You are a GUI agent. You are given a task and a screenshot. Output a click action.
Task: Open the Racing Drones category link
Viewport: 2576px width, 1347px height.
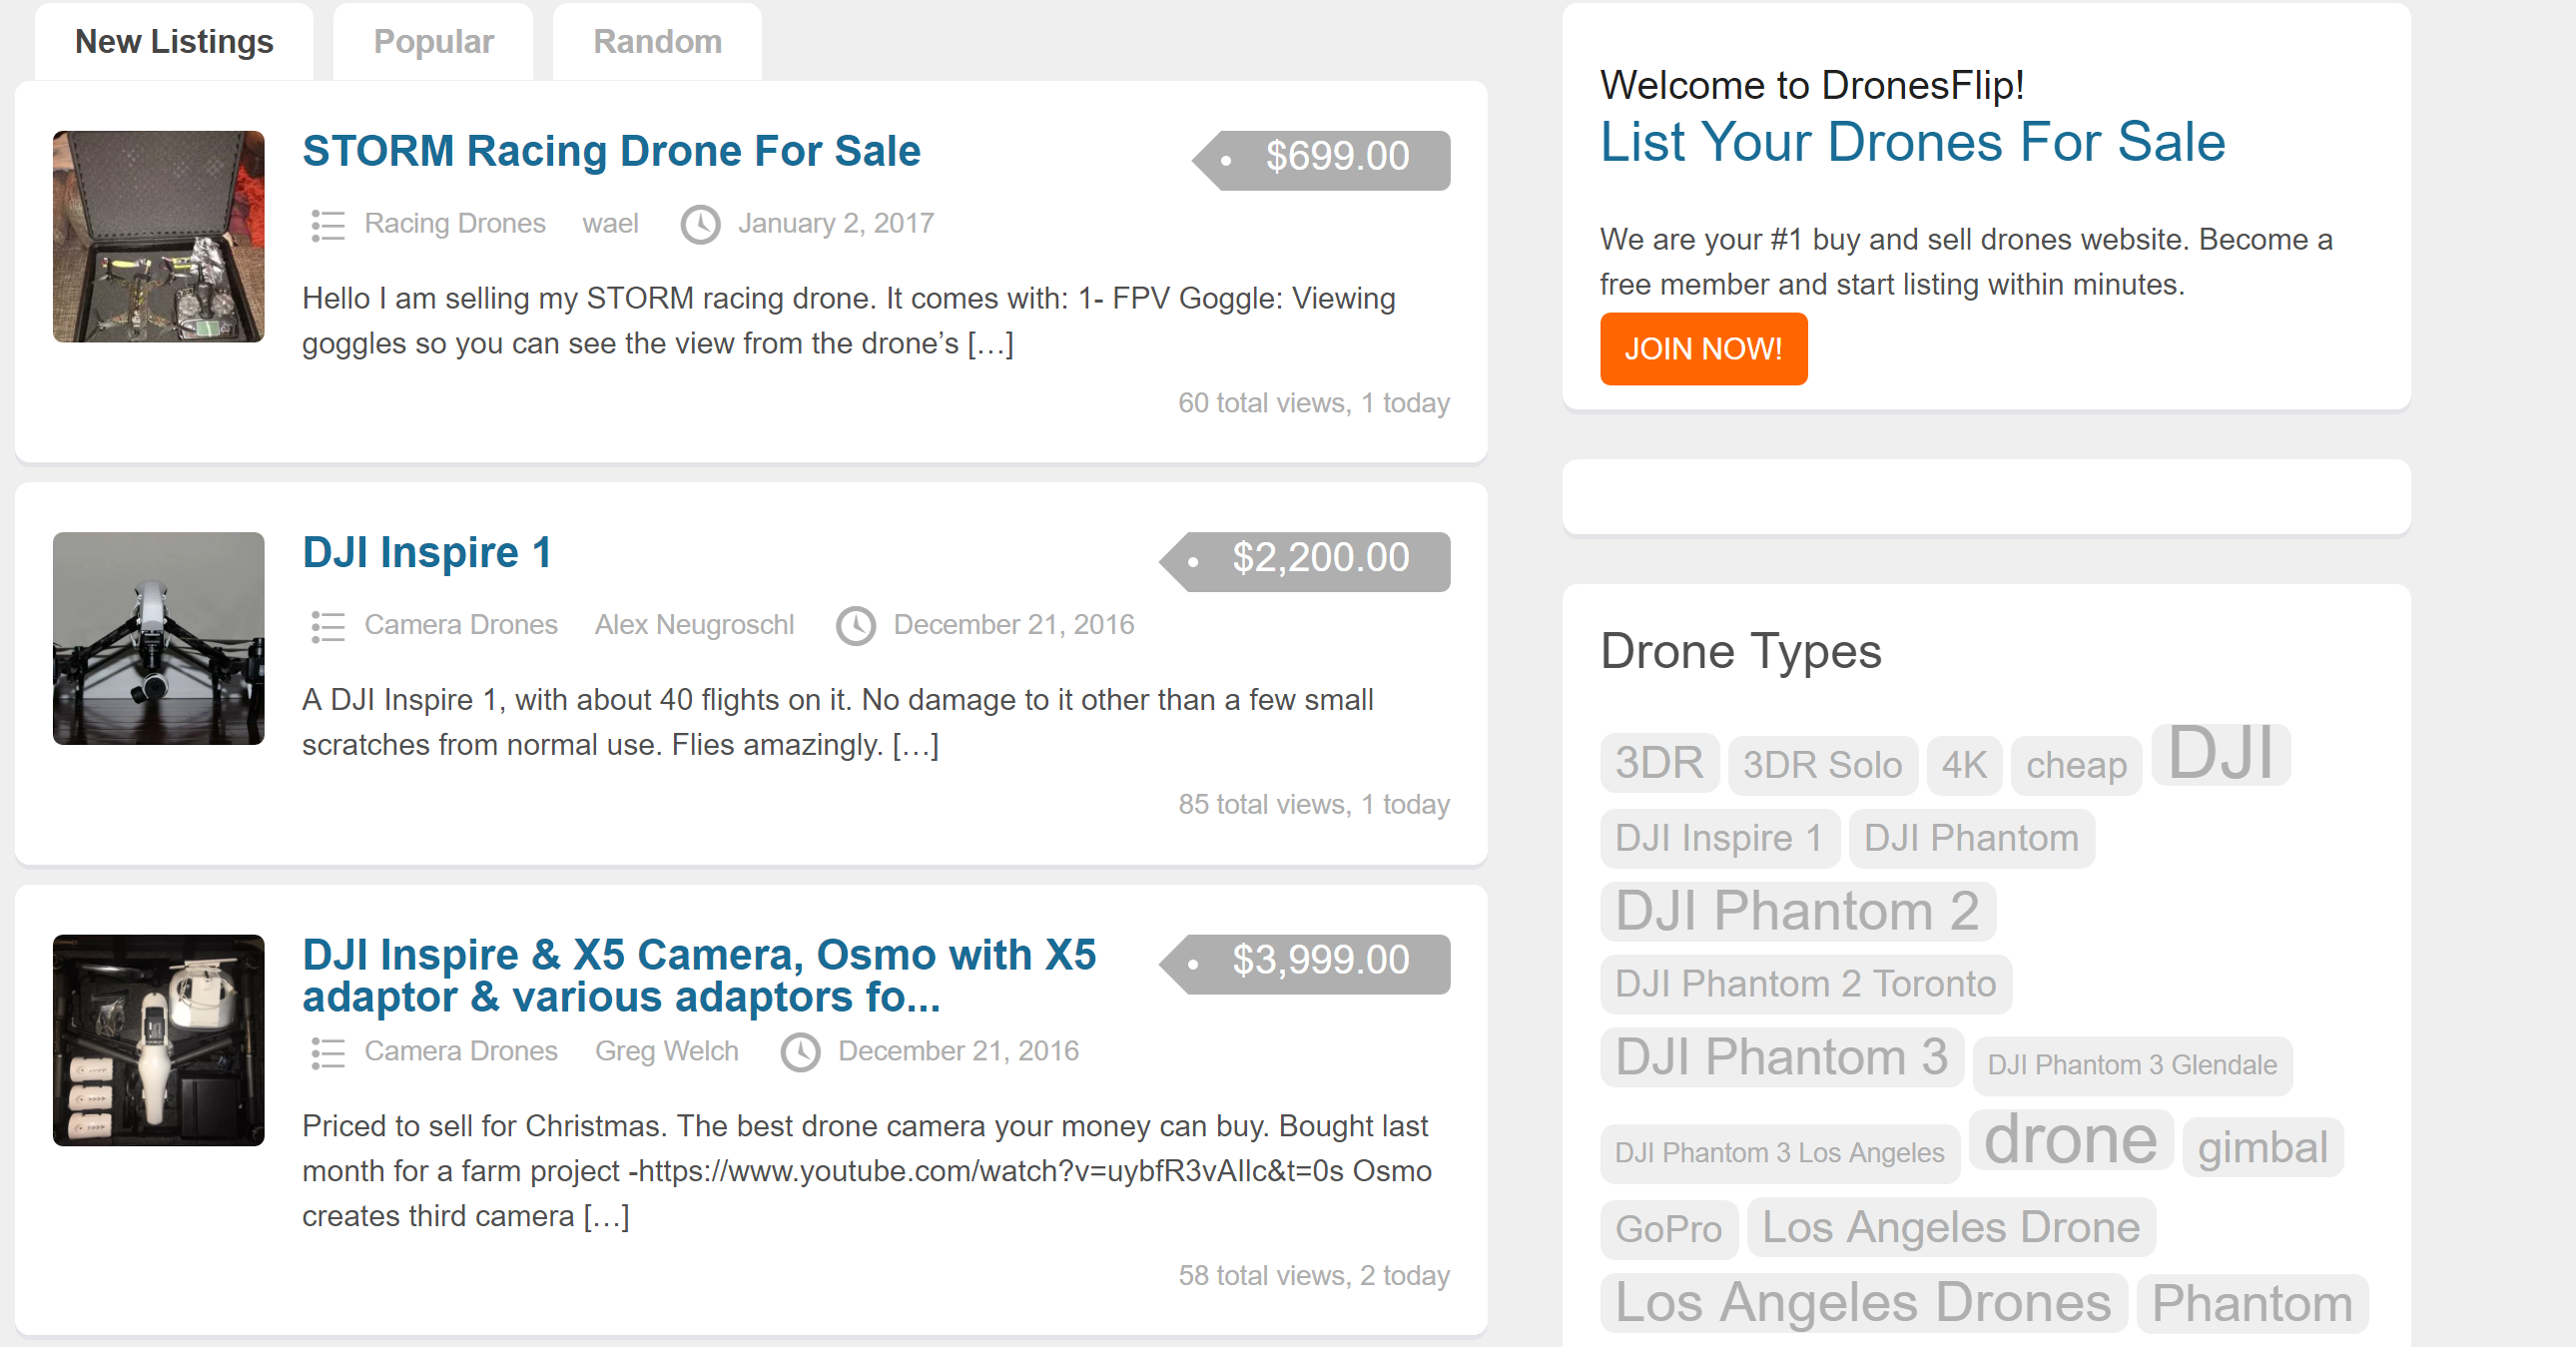[455, 223]
